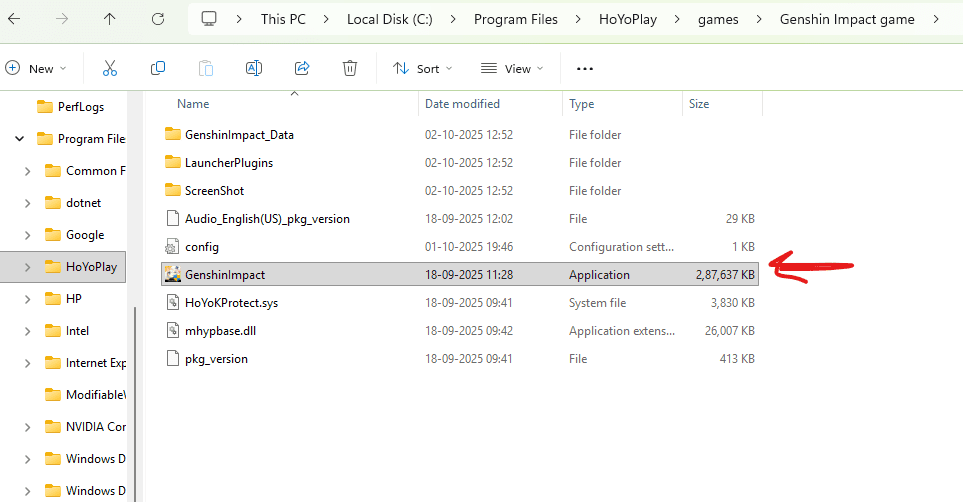Sort by Date modified column header
The image size is (963, 502).
pyautogui.click(x=462, y=104)
